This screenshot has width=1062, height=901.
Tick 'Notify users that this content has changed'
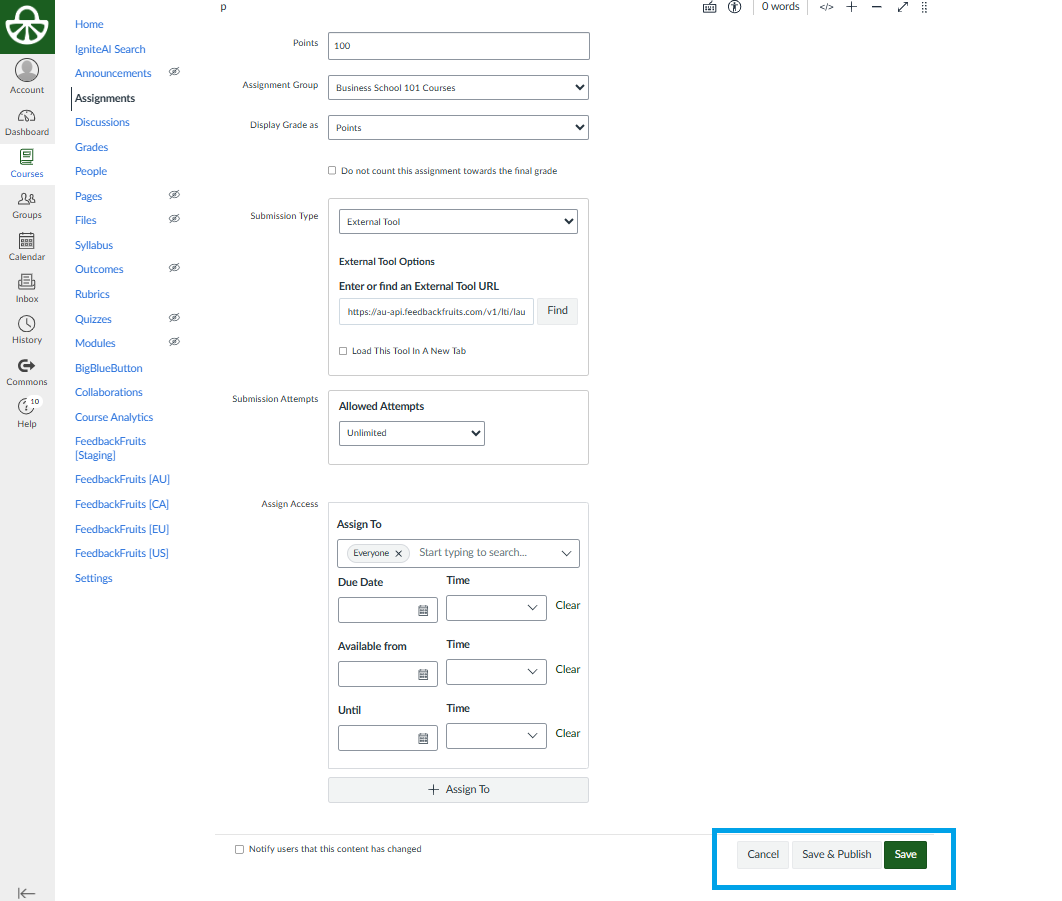[239, 849]
